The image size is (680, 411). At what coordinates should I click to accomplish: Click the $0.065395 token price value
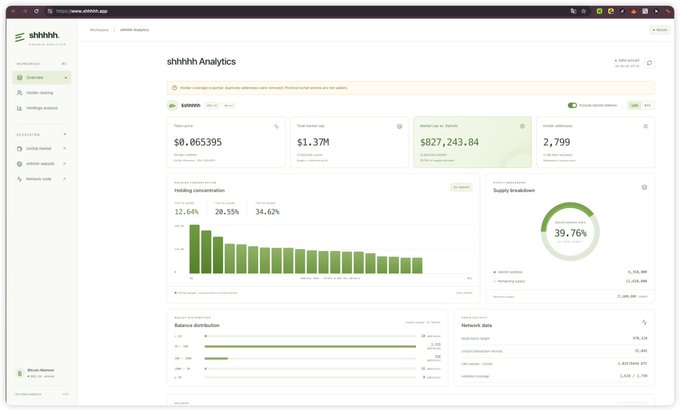tap(198, 142)
